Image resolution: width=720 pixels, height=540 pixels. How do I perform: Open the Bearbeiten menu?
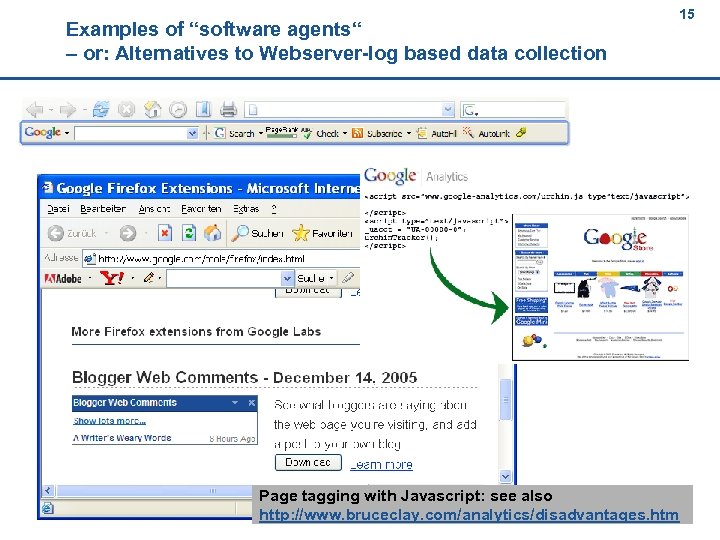point(103,209)
